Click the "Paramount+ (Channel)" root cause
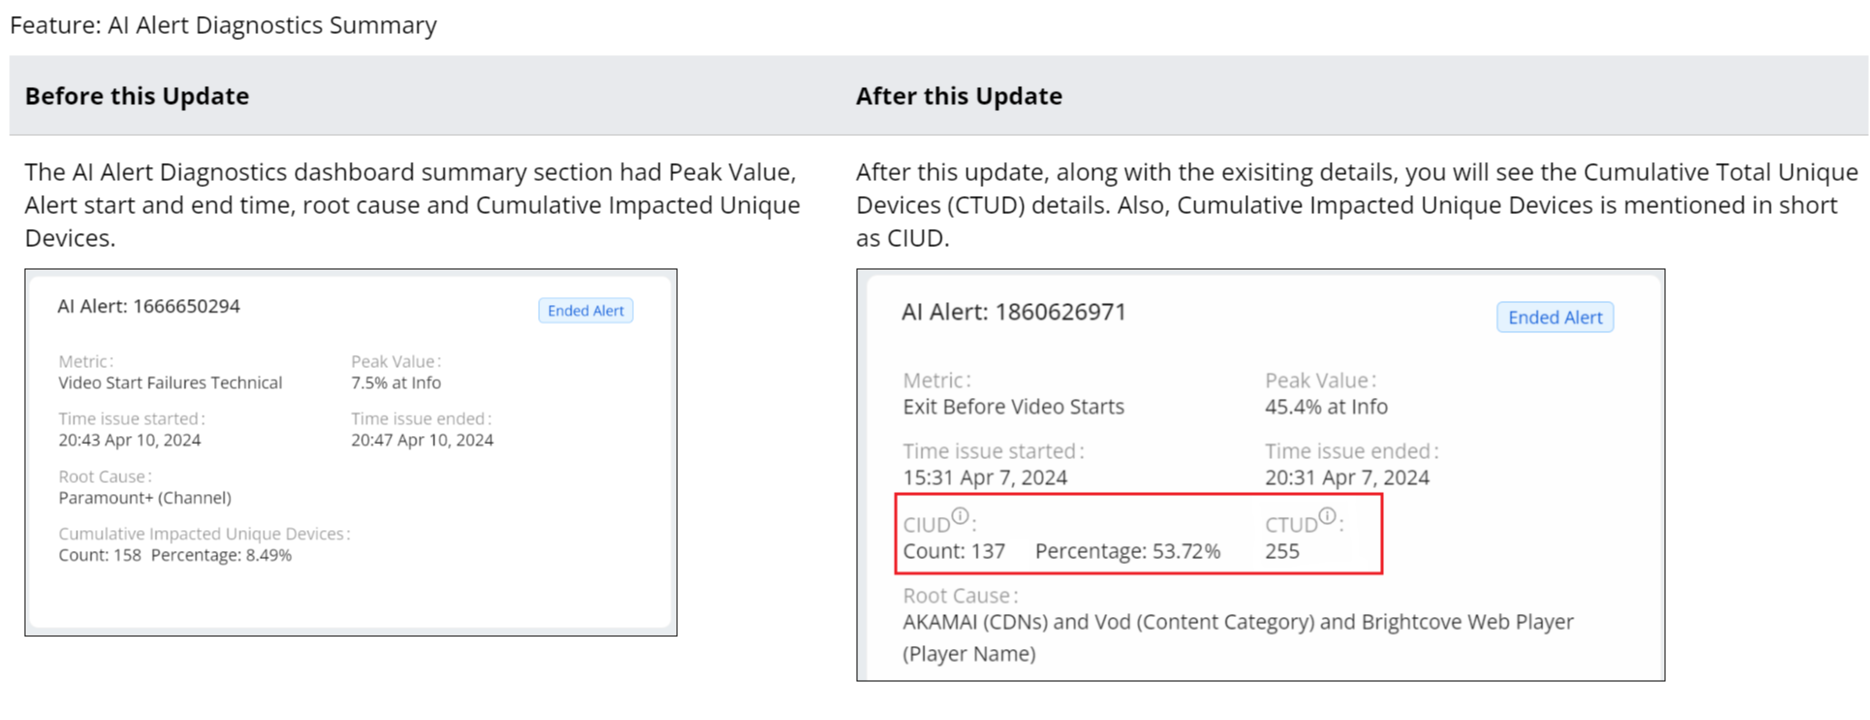Screen dimensions: 1870x720 [x=145, y=498]
